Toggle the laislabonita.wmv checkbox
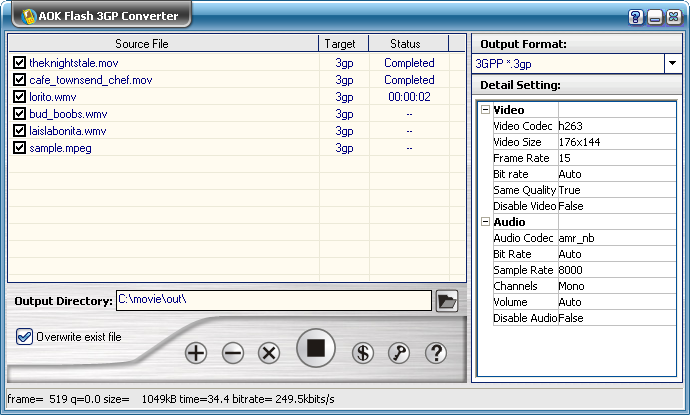The height and width of the screenshot is (415, 690). pos(19,131)
